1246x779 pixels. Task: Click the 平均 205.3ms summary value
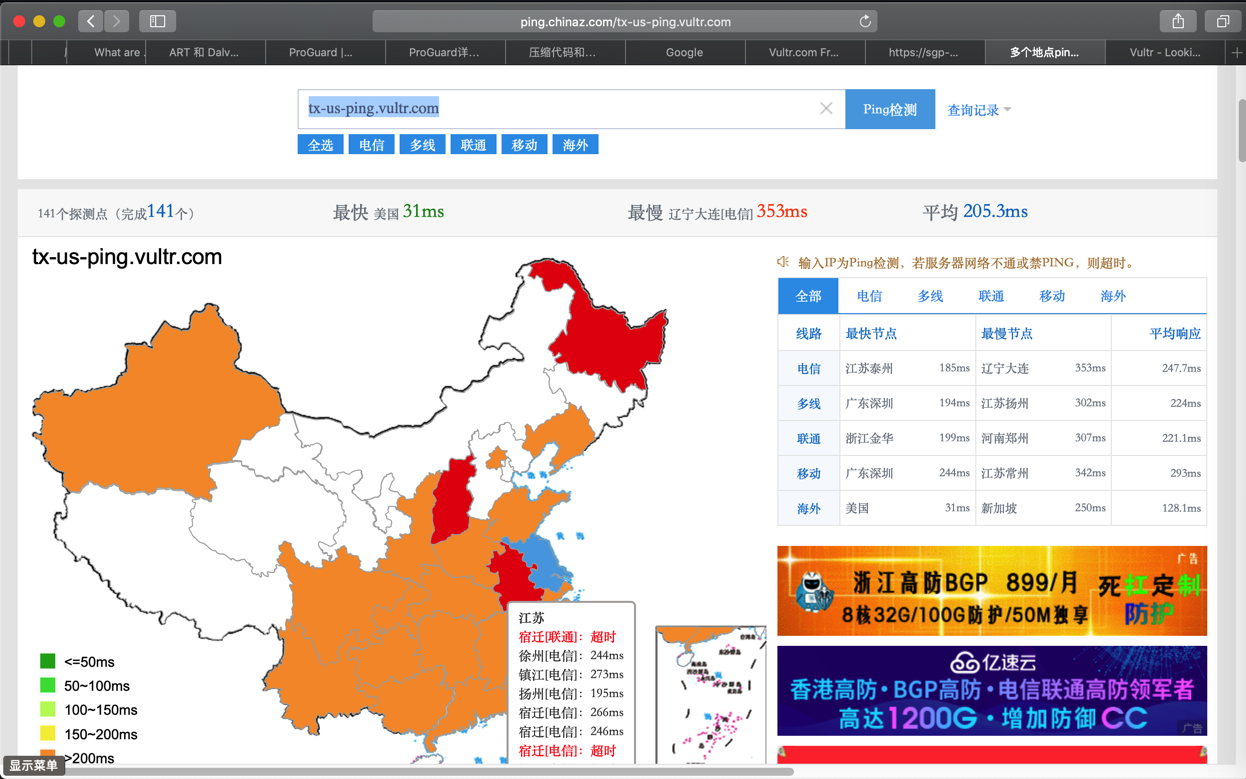click(x=995, y=211)
